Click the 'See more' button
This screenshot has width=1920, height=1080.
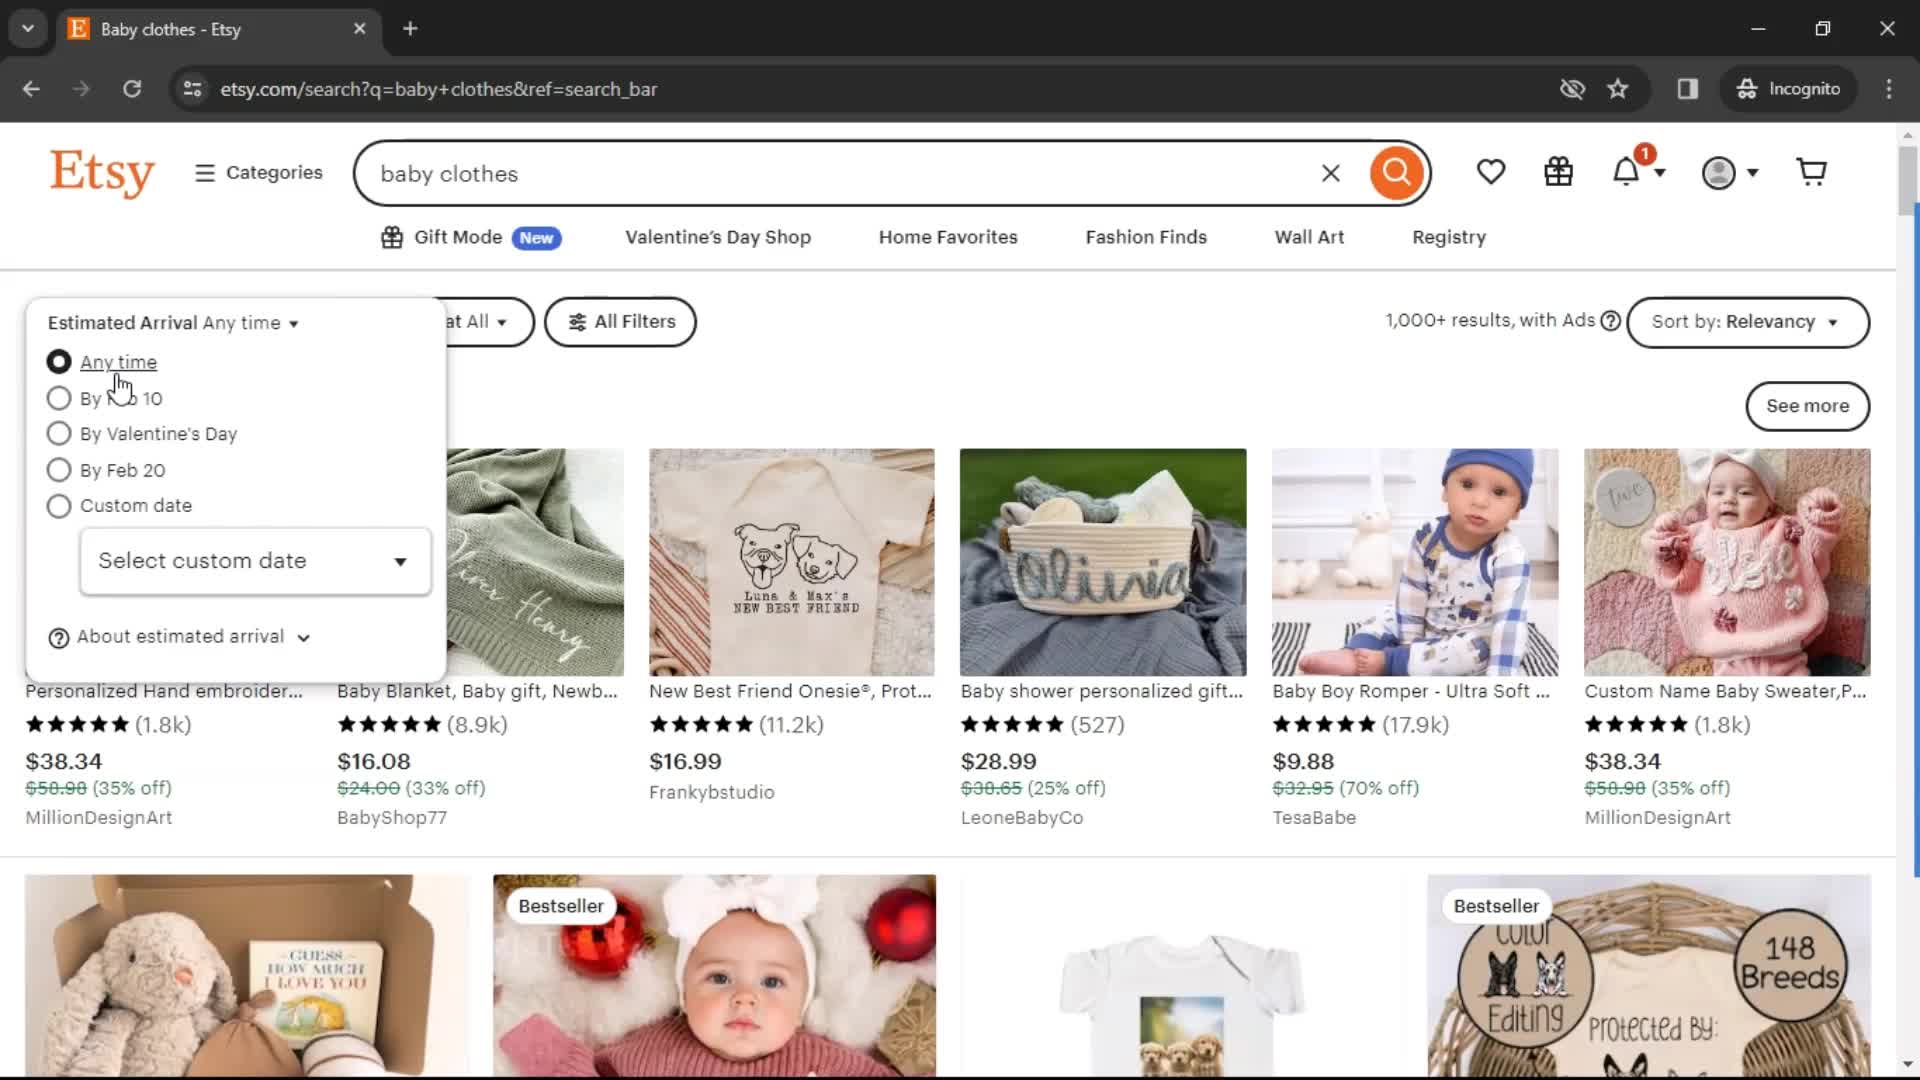[1808, 405]
